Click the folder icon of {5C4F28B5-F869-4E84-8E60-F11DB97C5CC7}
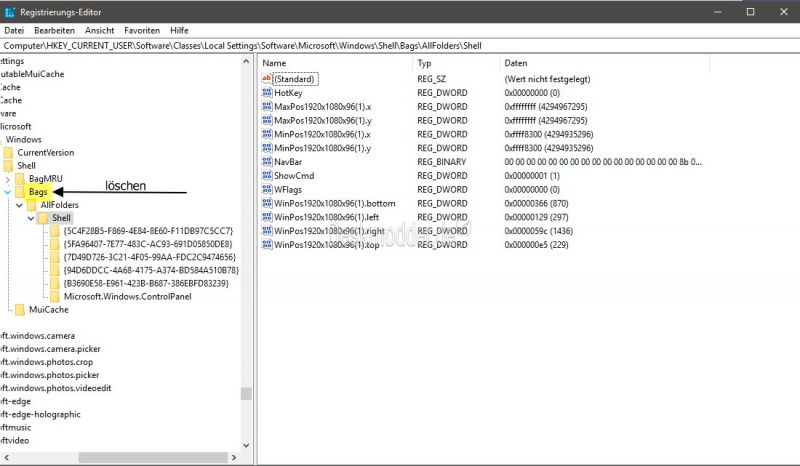The image size is (800, 466). (x=55, y=231)
